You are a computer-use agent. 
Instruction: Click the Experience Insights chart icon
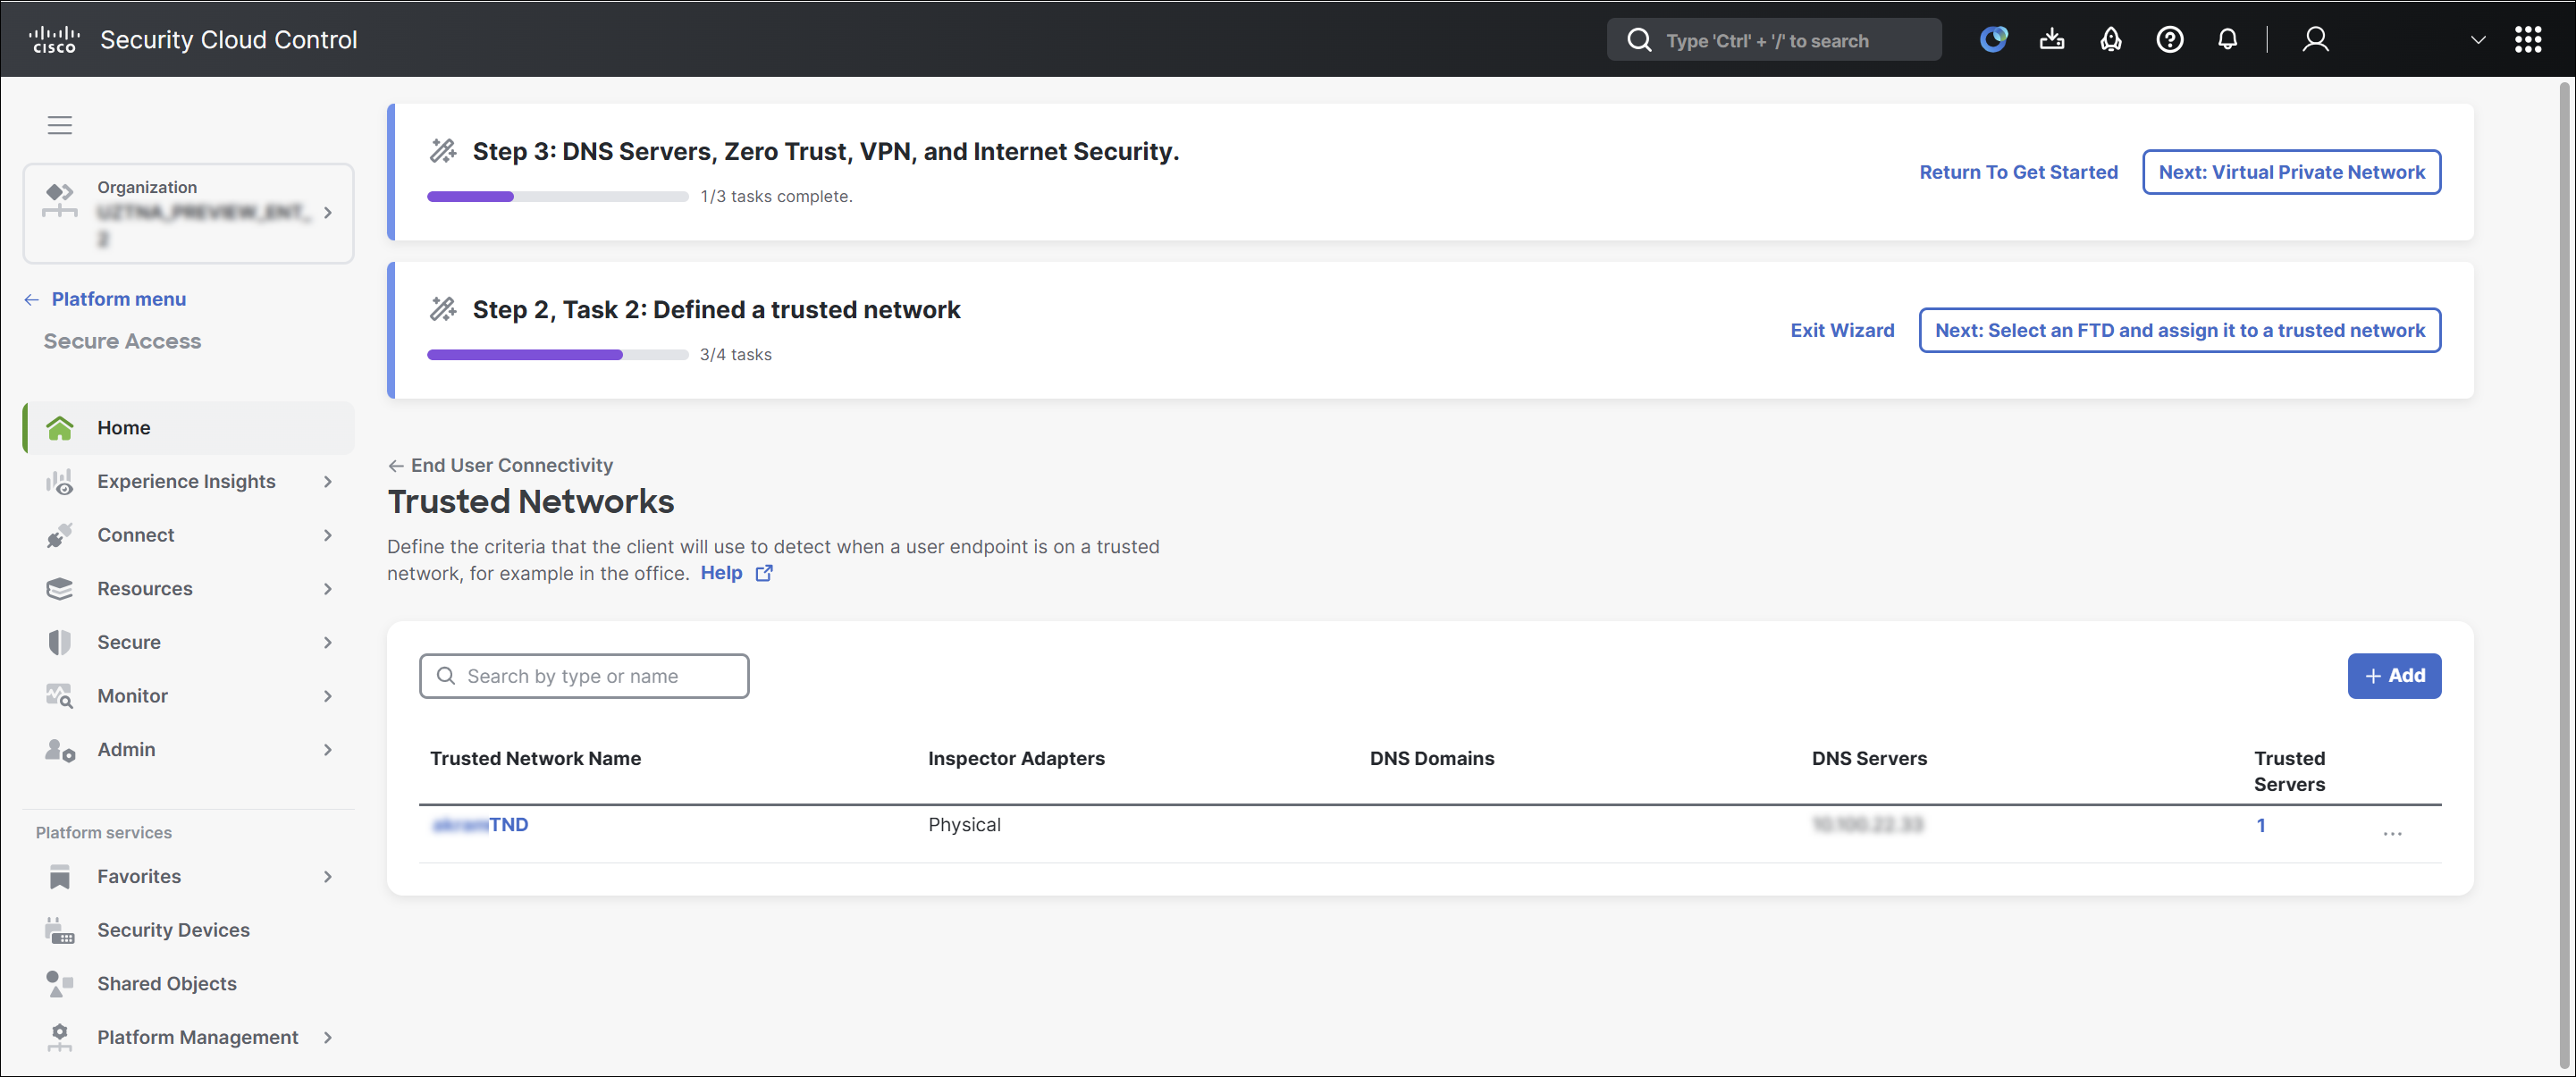click(60, 482)
